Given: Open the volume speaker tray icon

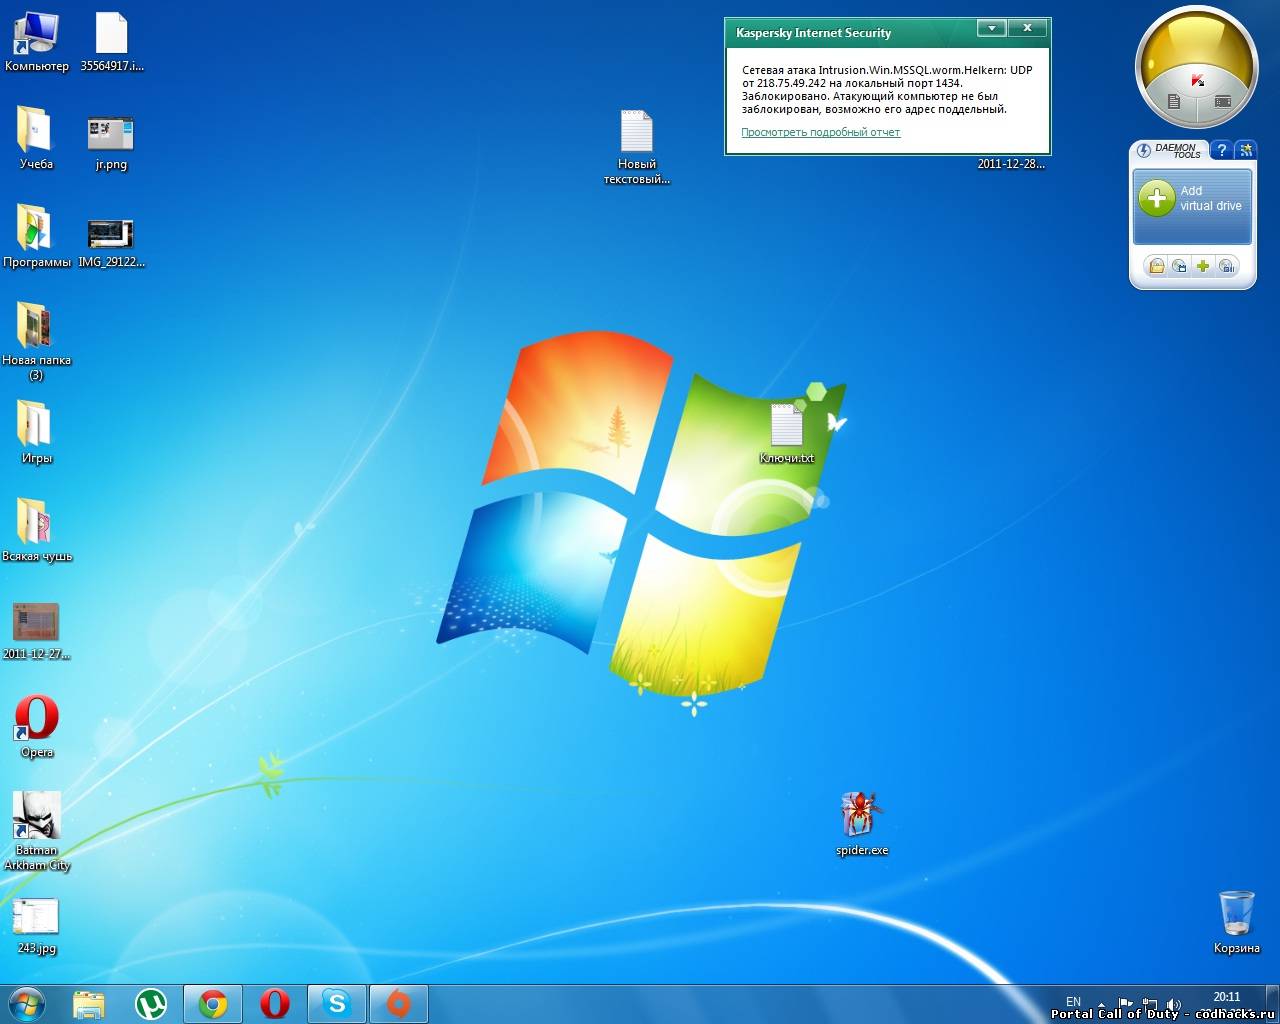Looking at the screenshot, I should 1174,1003.
